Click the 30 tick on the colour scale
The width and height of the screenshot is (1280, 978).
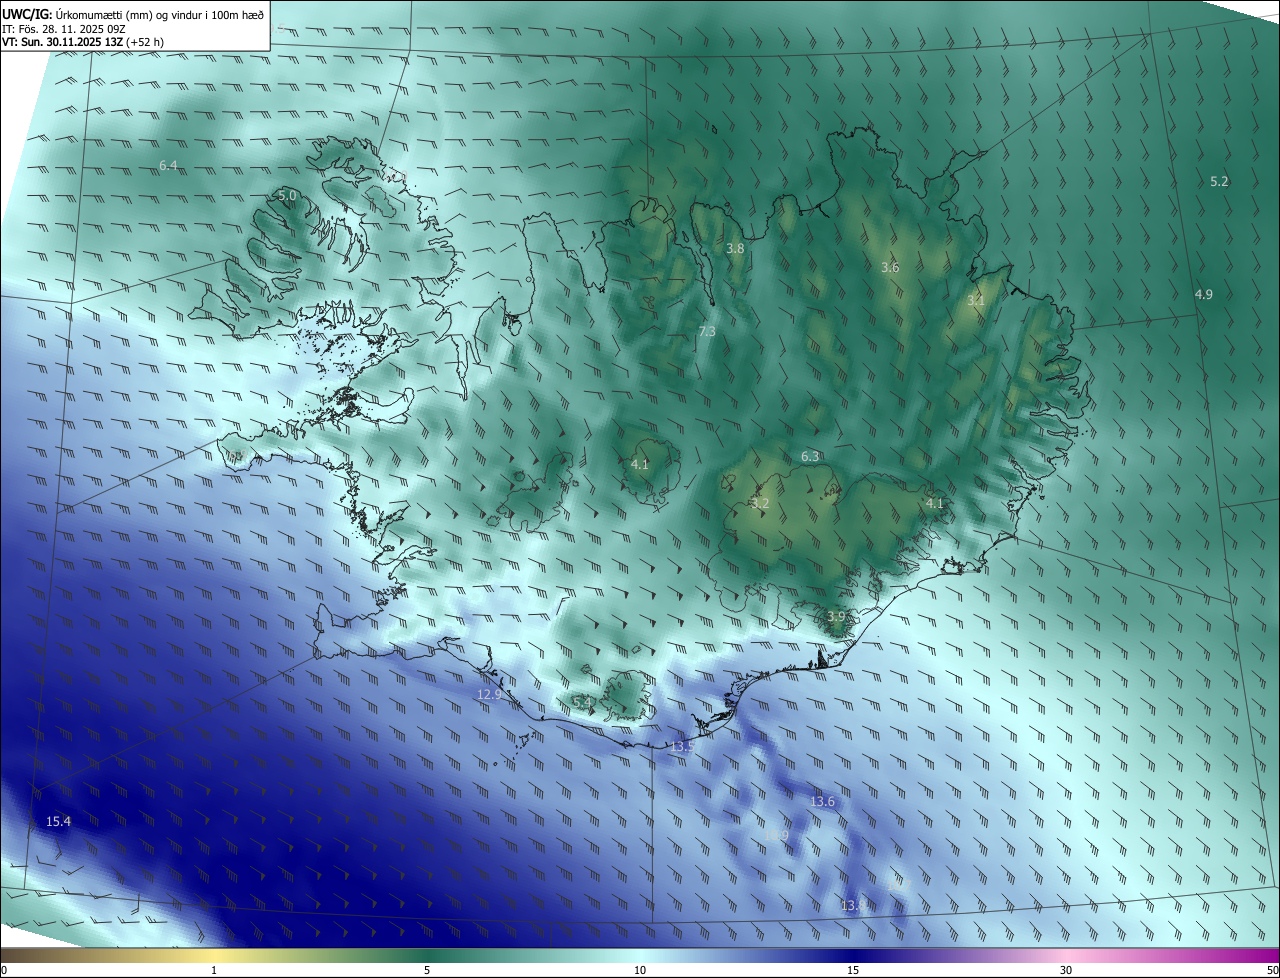[x=1066, y=970]
